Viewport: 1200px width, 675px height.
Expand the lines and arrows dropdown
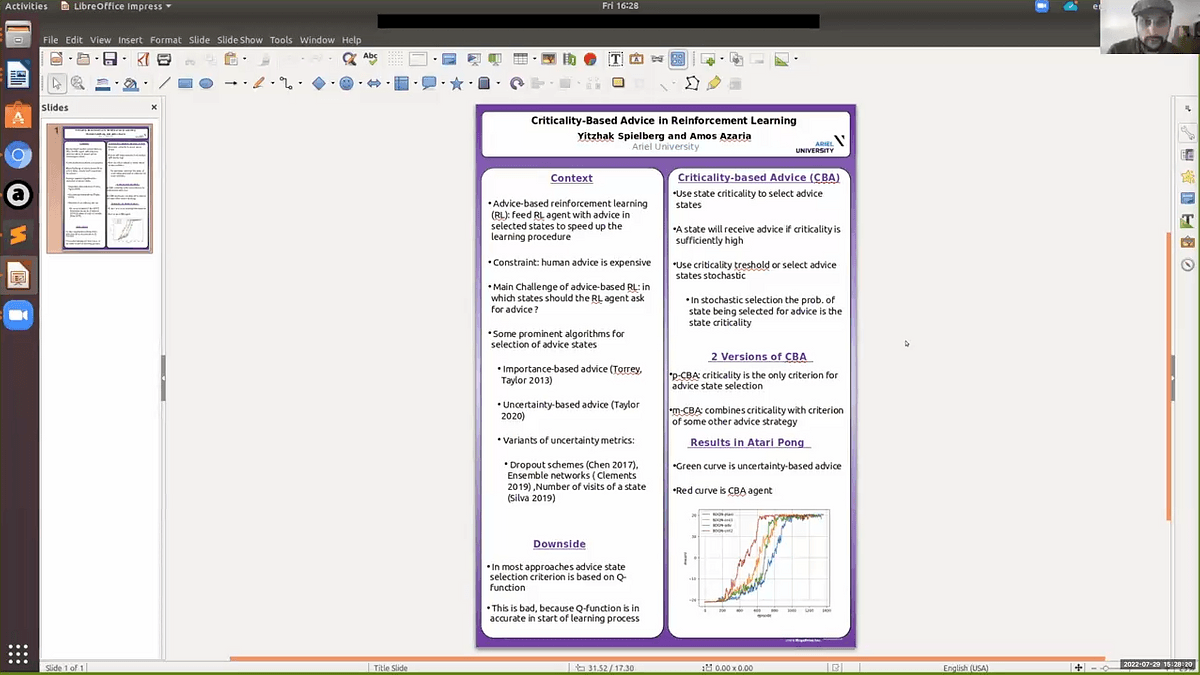tap(245, 83)
